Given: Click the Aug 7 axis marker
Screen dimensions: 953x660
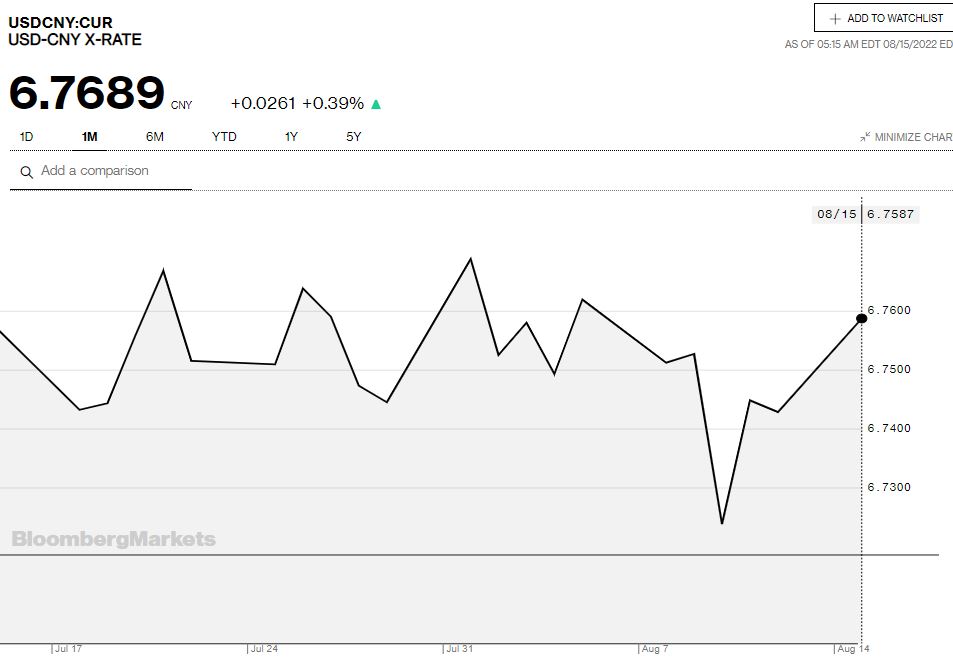Looking at the screenshot, I should click(x=655, y=649).
